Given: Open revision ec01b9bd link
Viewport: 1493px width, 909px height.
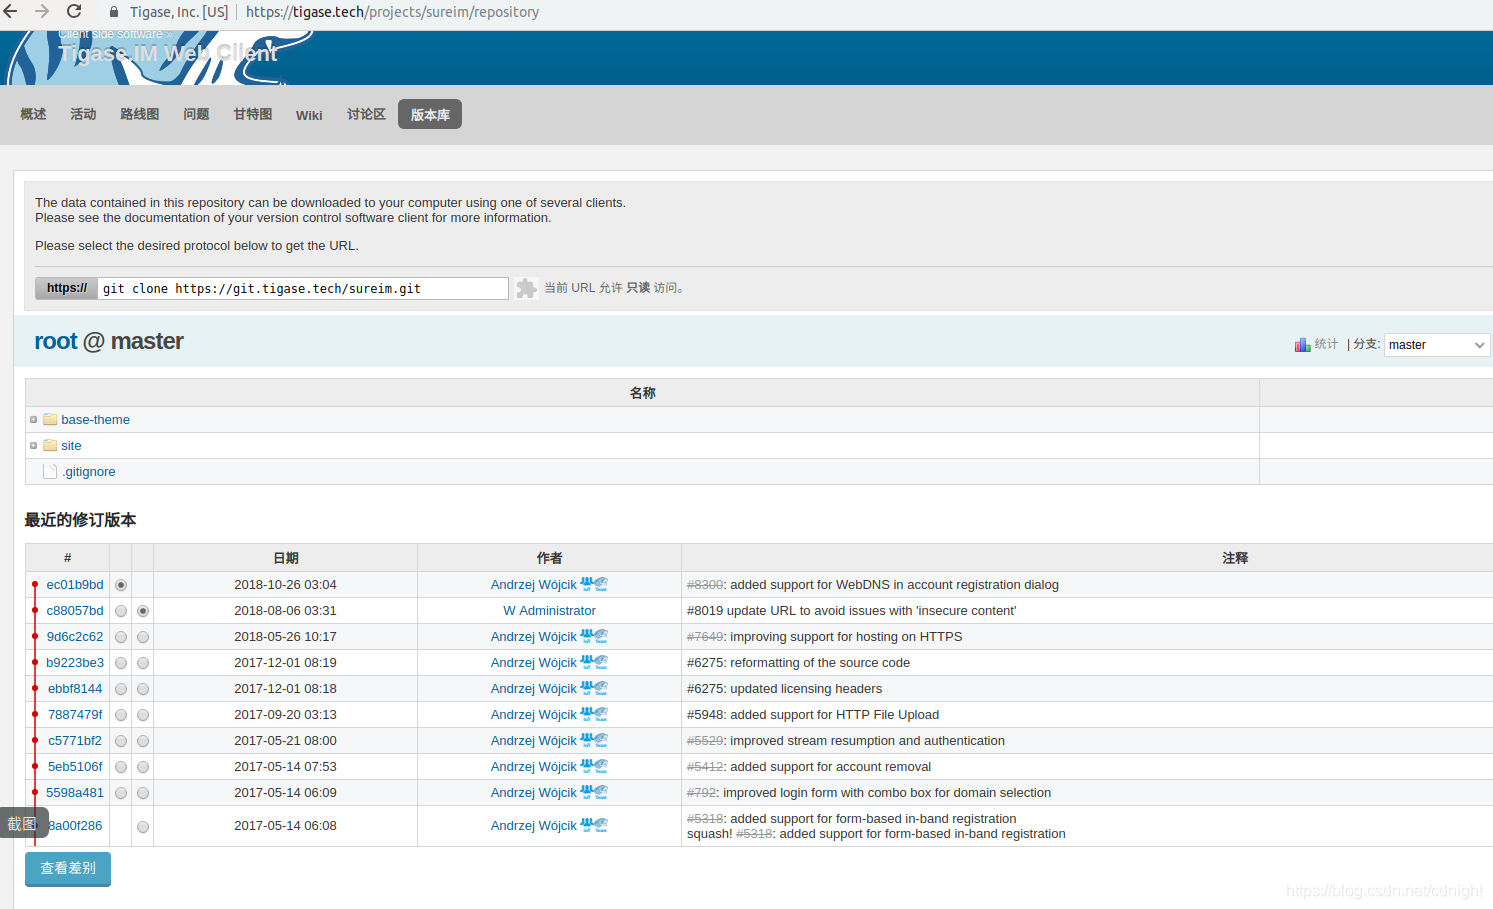Looking at the screenshot, I should pyautogui.click(x=75, y=584).
